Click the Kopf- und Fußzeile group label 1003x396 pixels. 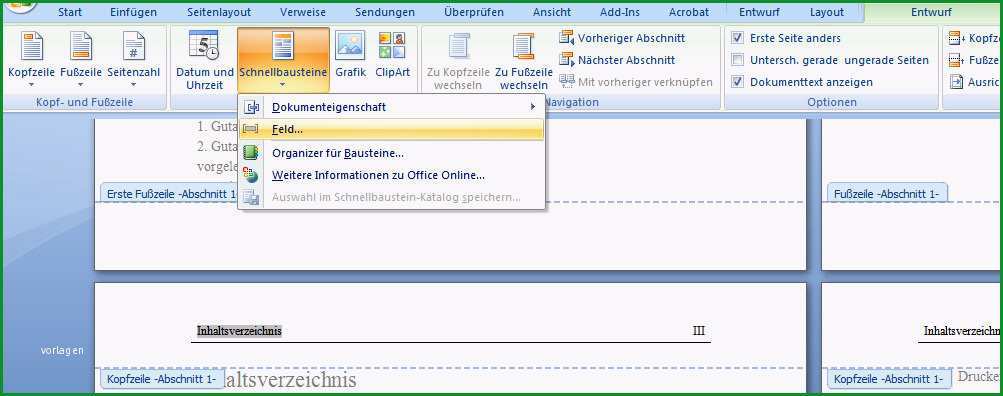click(x=85, y=102)
